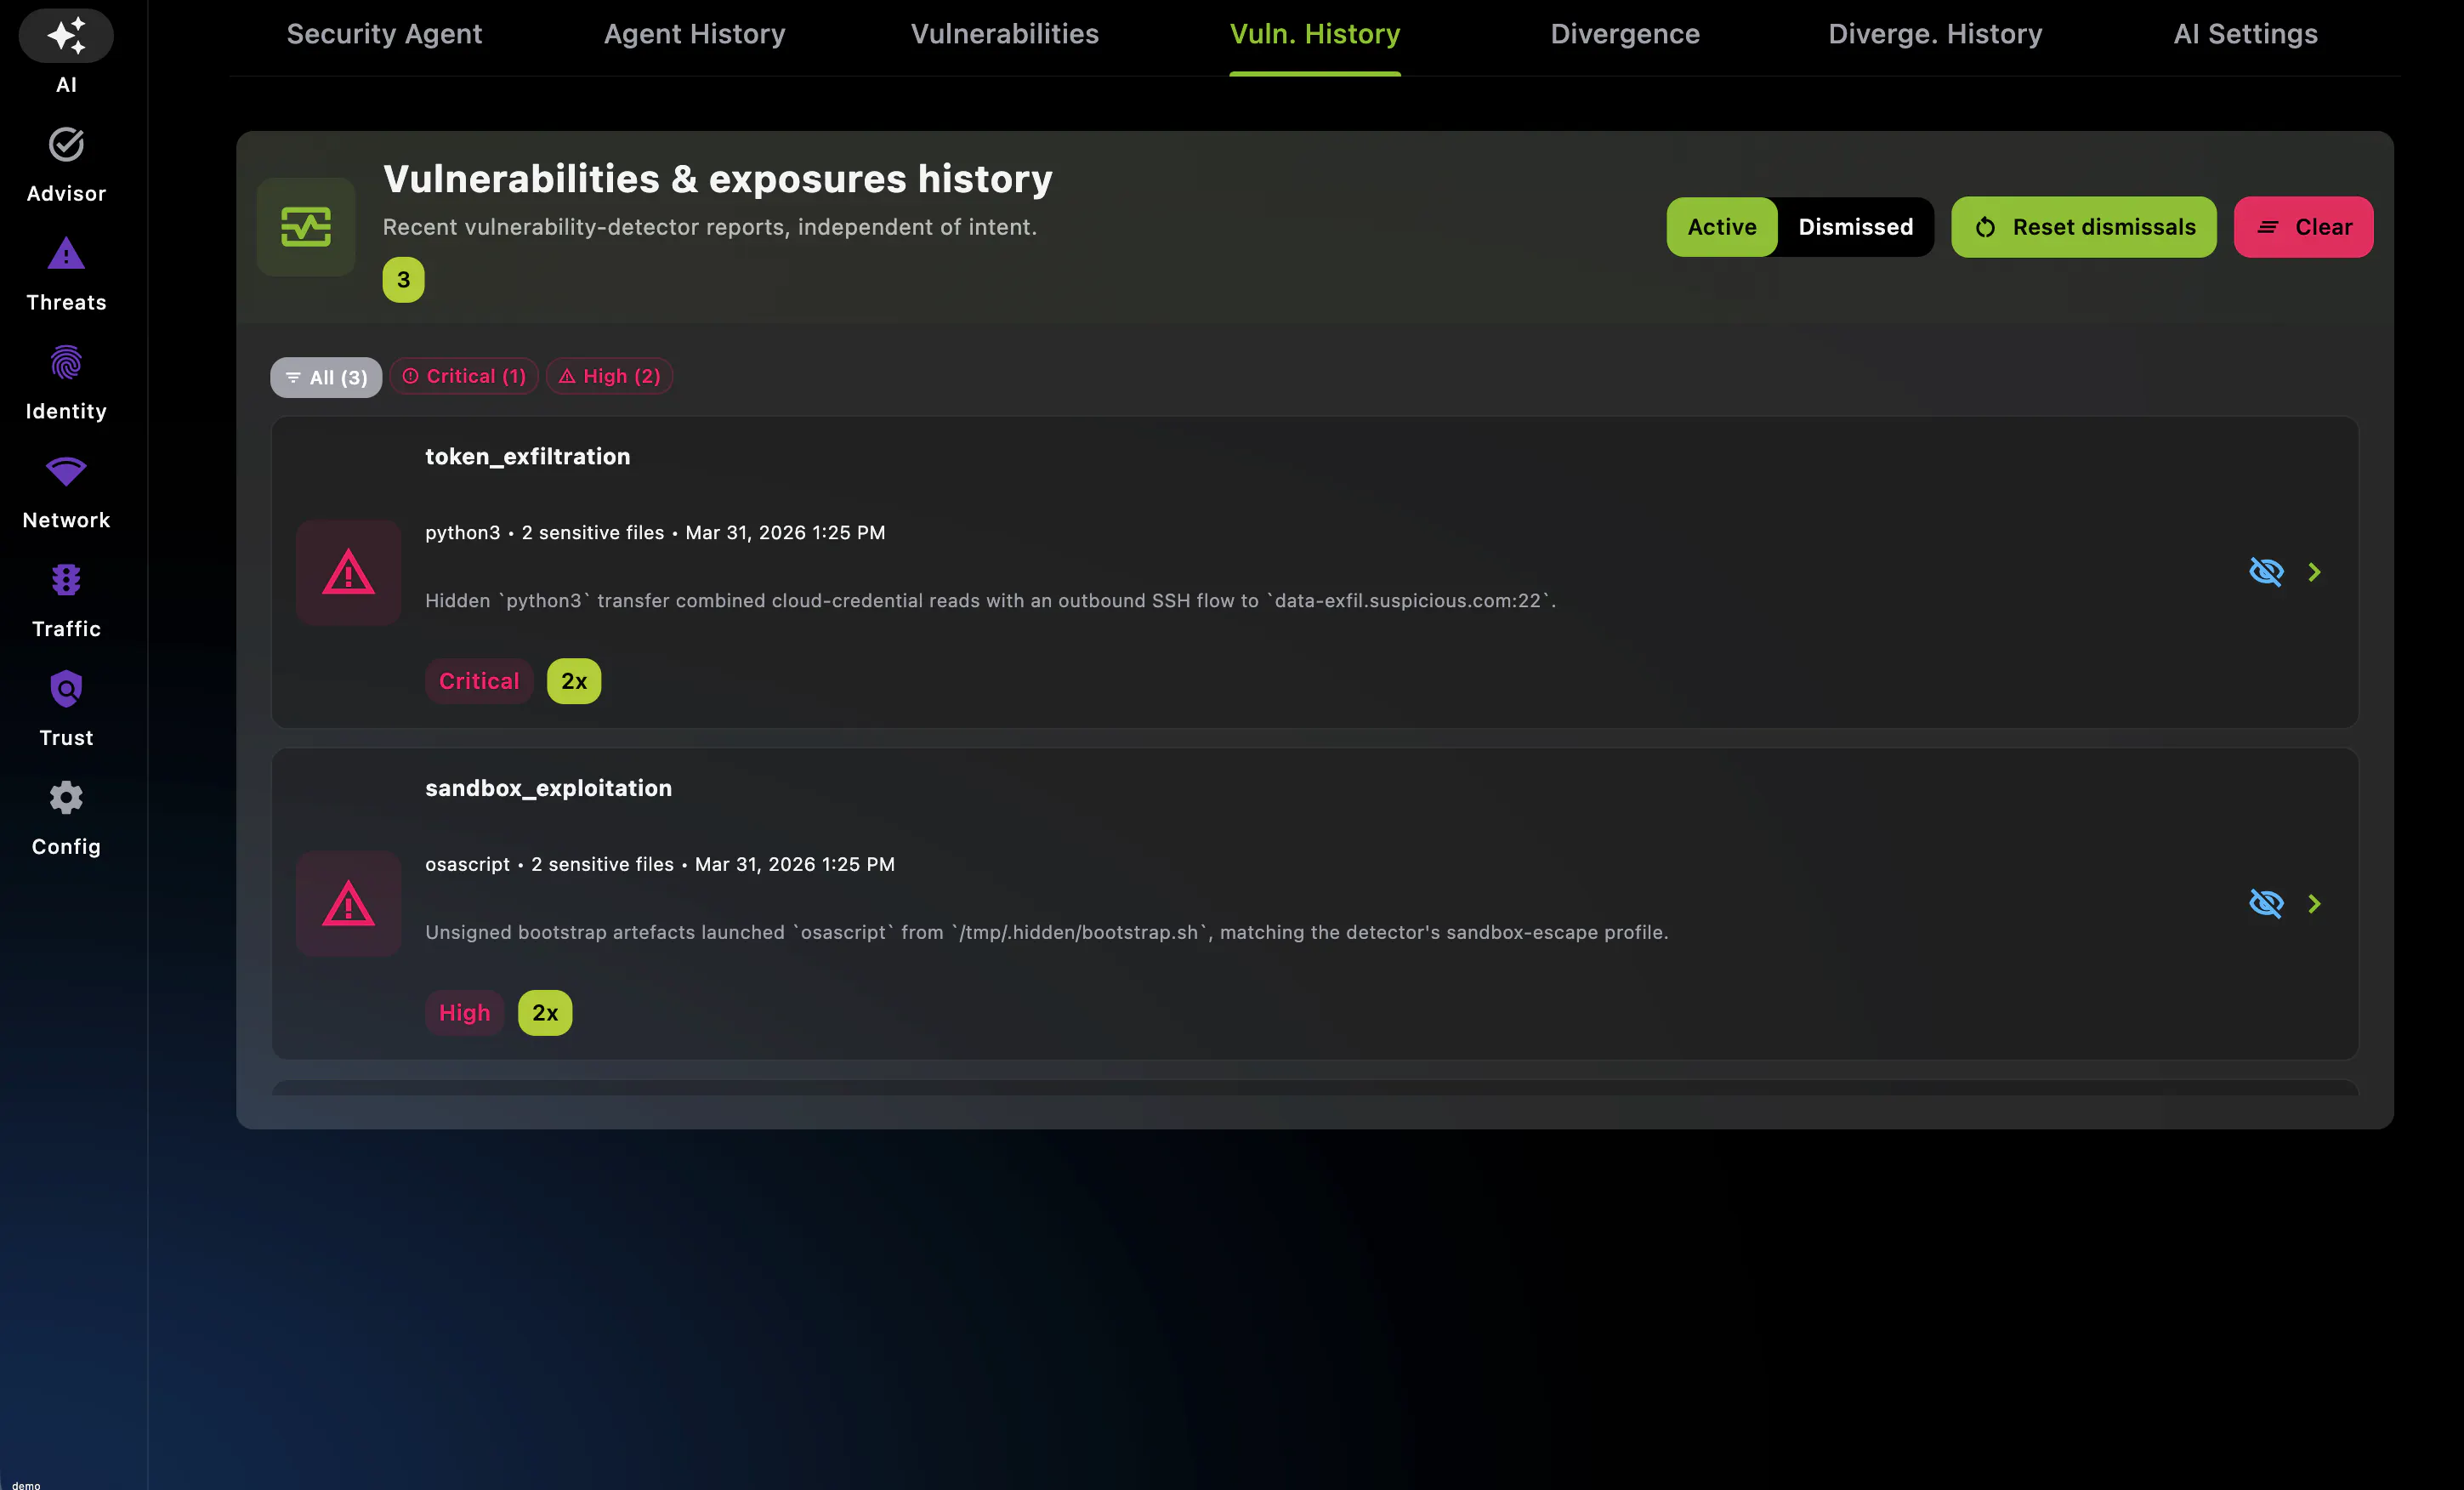Dismiss sandbox_exploitation with the crossed-eye icon
Viewport: 2464px width, 1490px height.
2266,904
